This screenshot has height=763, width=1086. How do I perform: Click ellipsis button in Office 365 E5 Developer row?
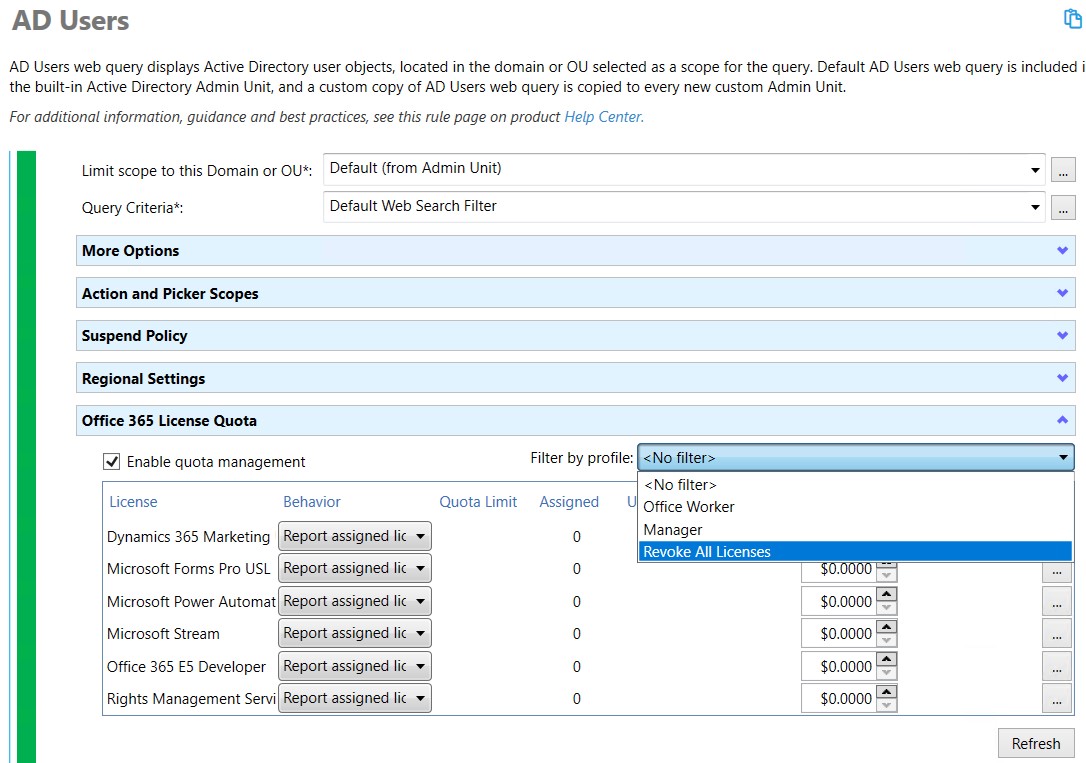[x=1056, y=666]
